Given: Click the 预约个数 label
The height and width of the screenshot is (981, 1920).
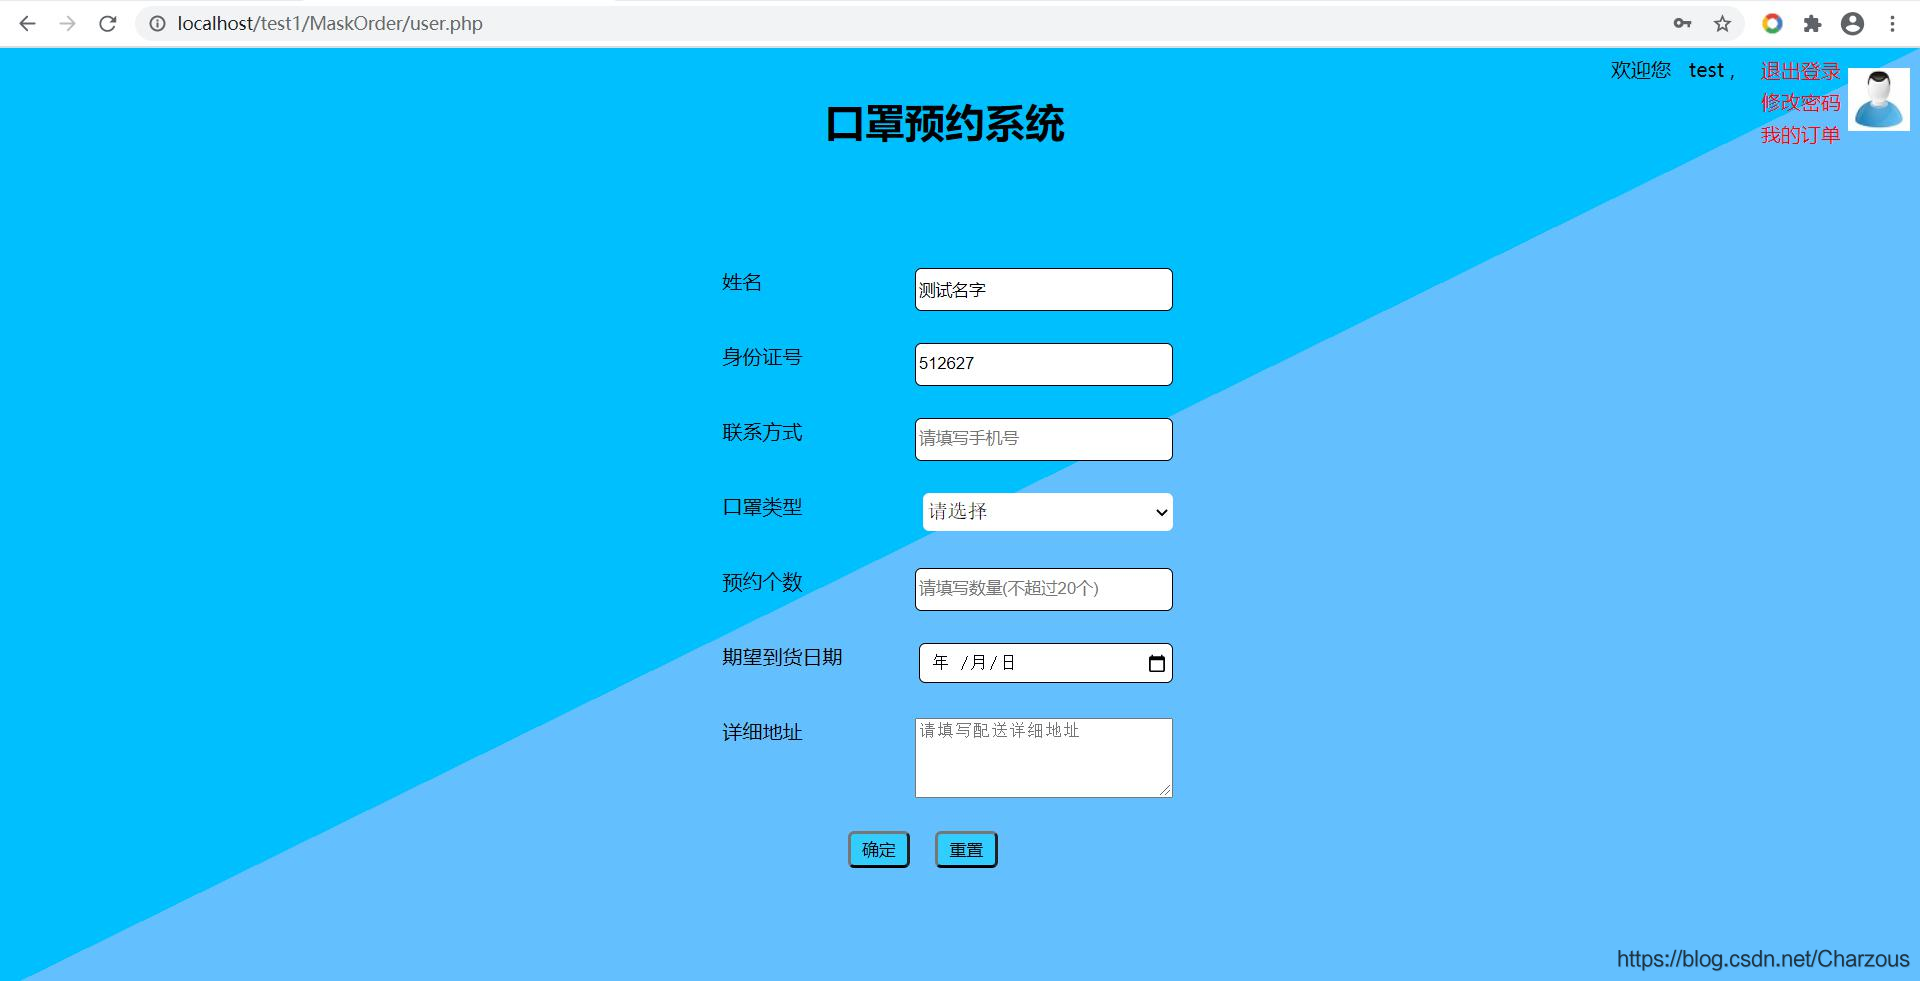Looking at the screenshot, I should pyautogui.click(x=762, y=582).
